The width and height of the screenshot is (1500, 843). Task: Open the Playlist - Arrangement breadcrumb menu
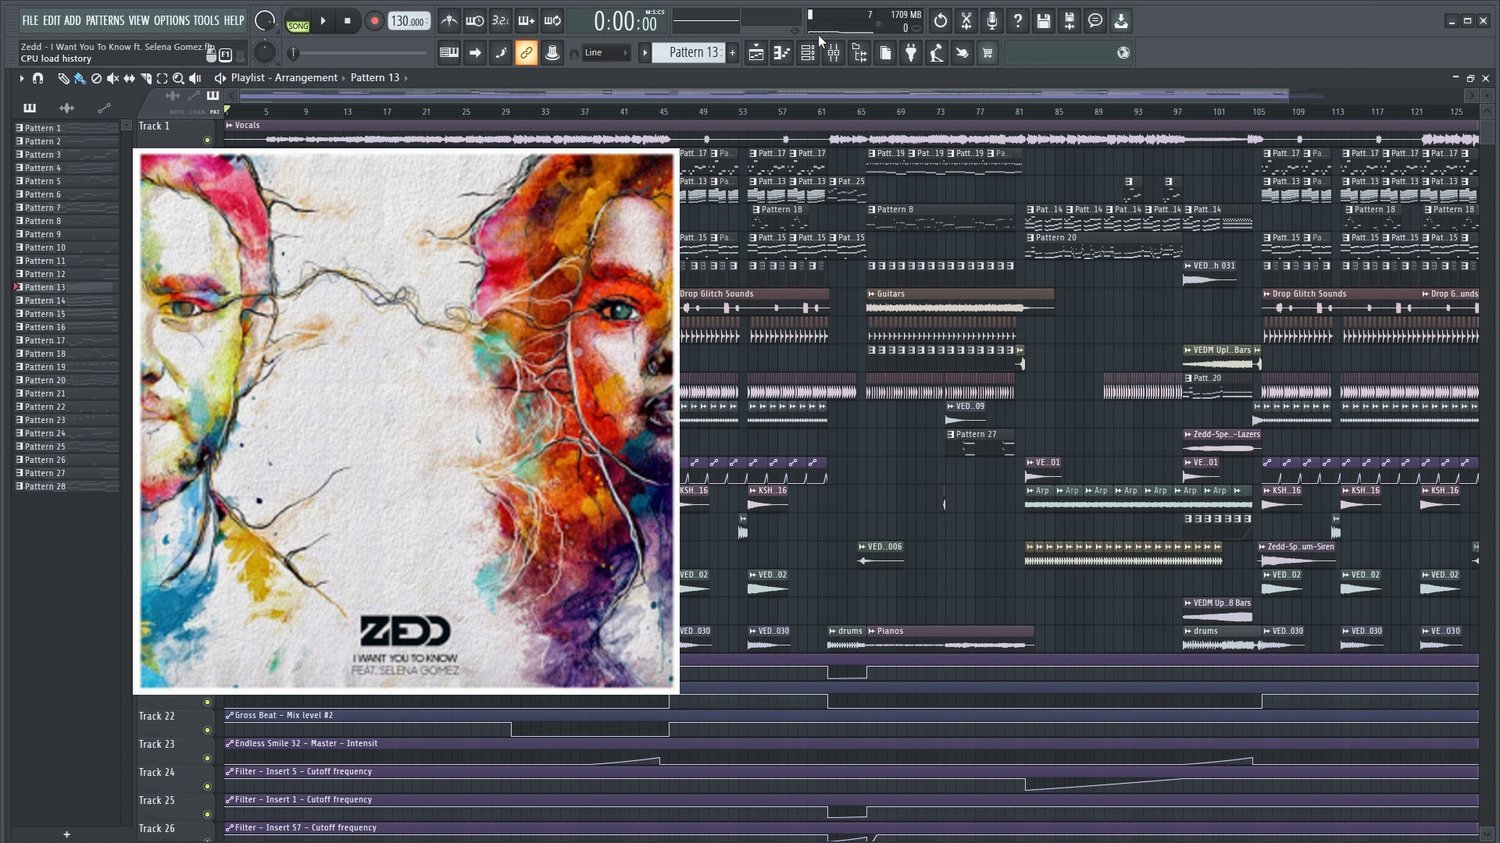284,78
